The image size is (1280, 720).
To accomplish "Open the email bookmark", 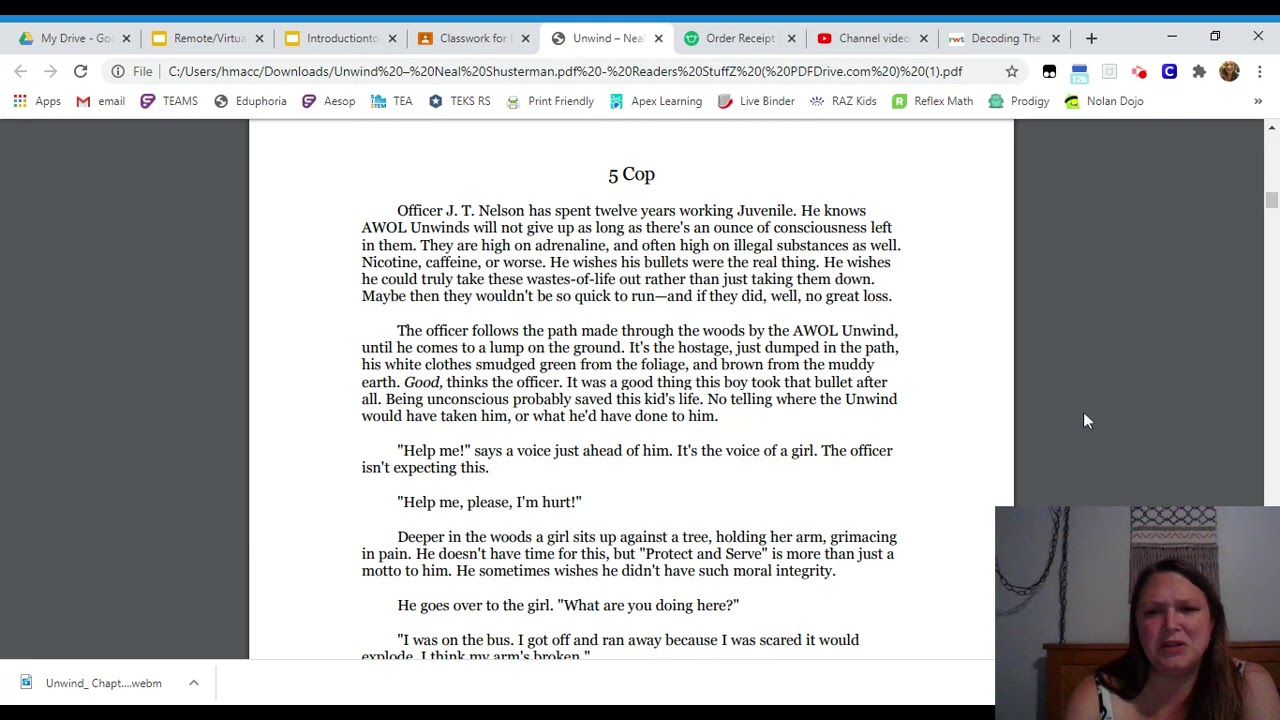I will tap(100, 101).
